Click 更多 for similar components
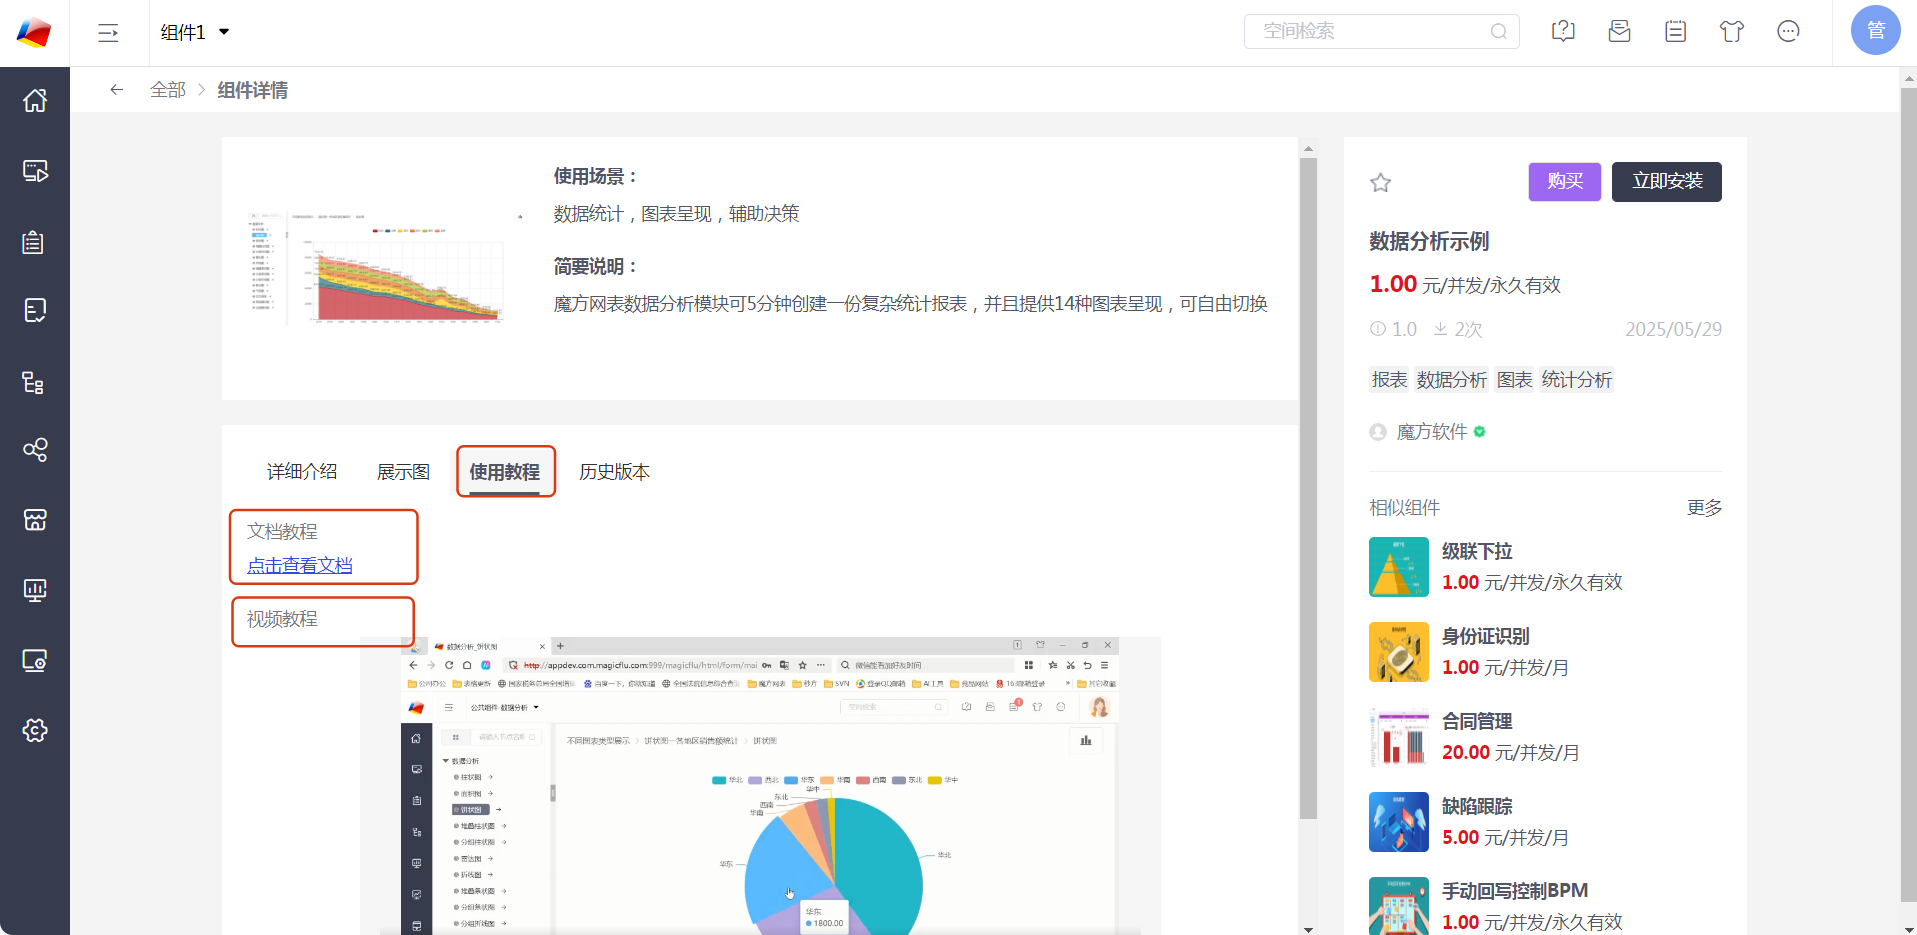 click(1704, 508)
